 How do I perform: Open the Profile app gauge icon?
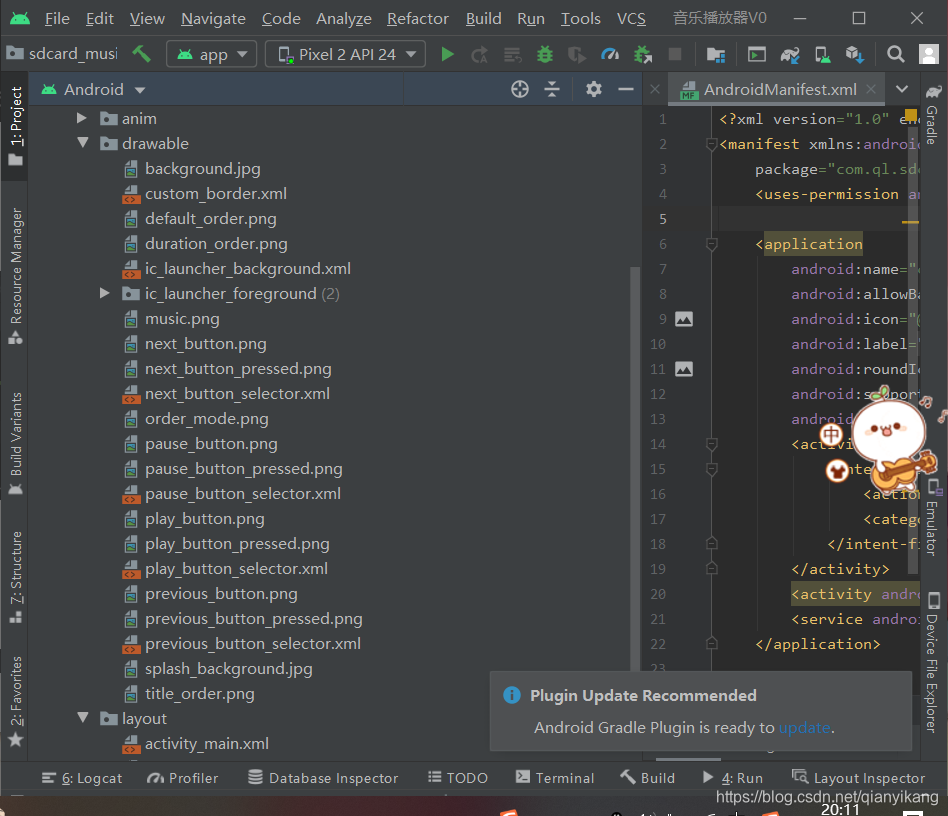tap(609, 54)
